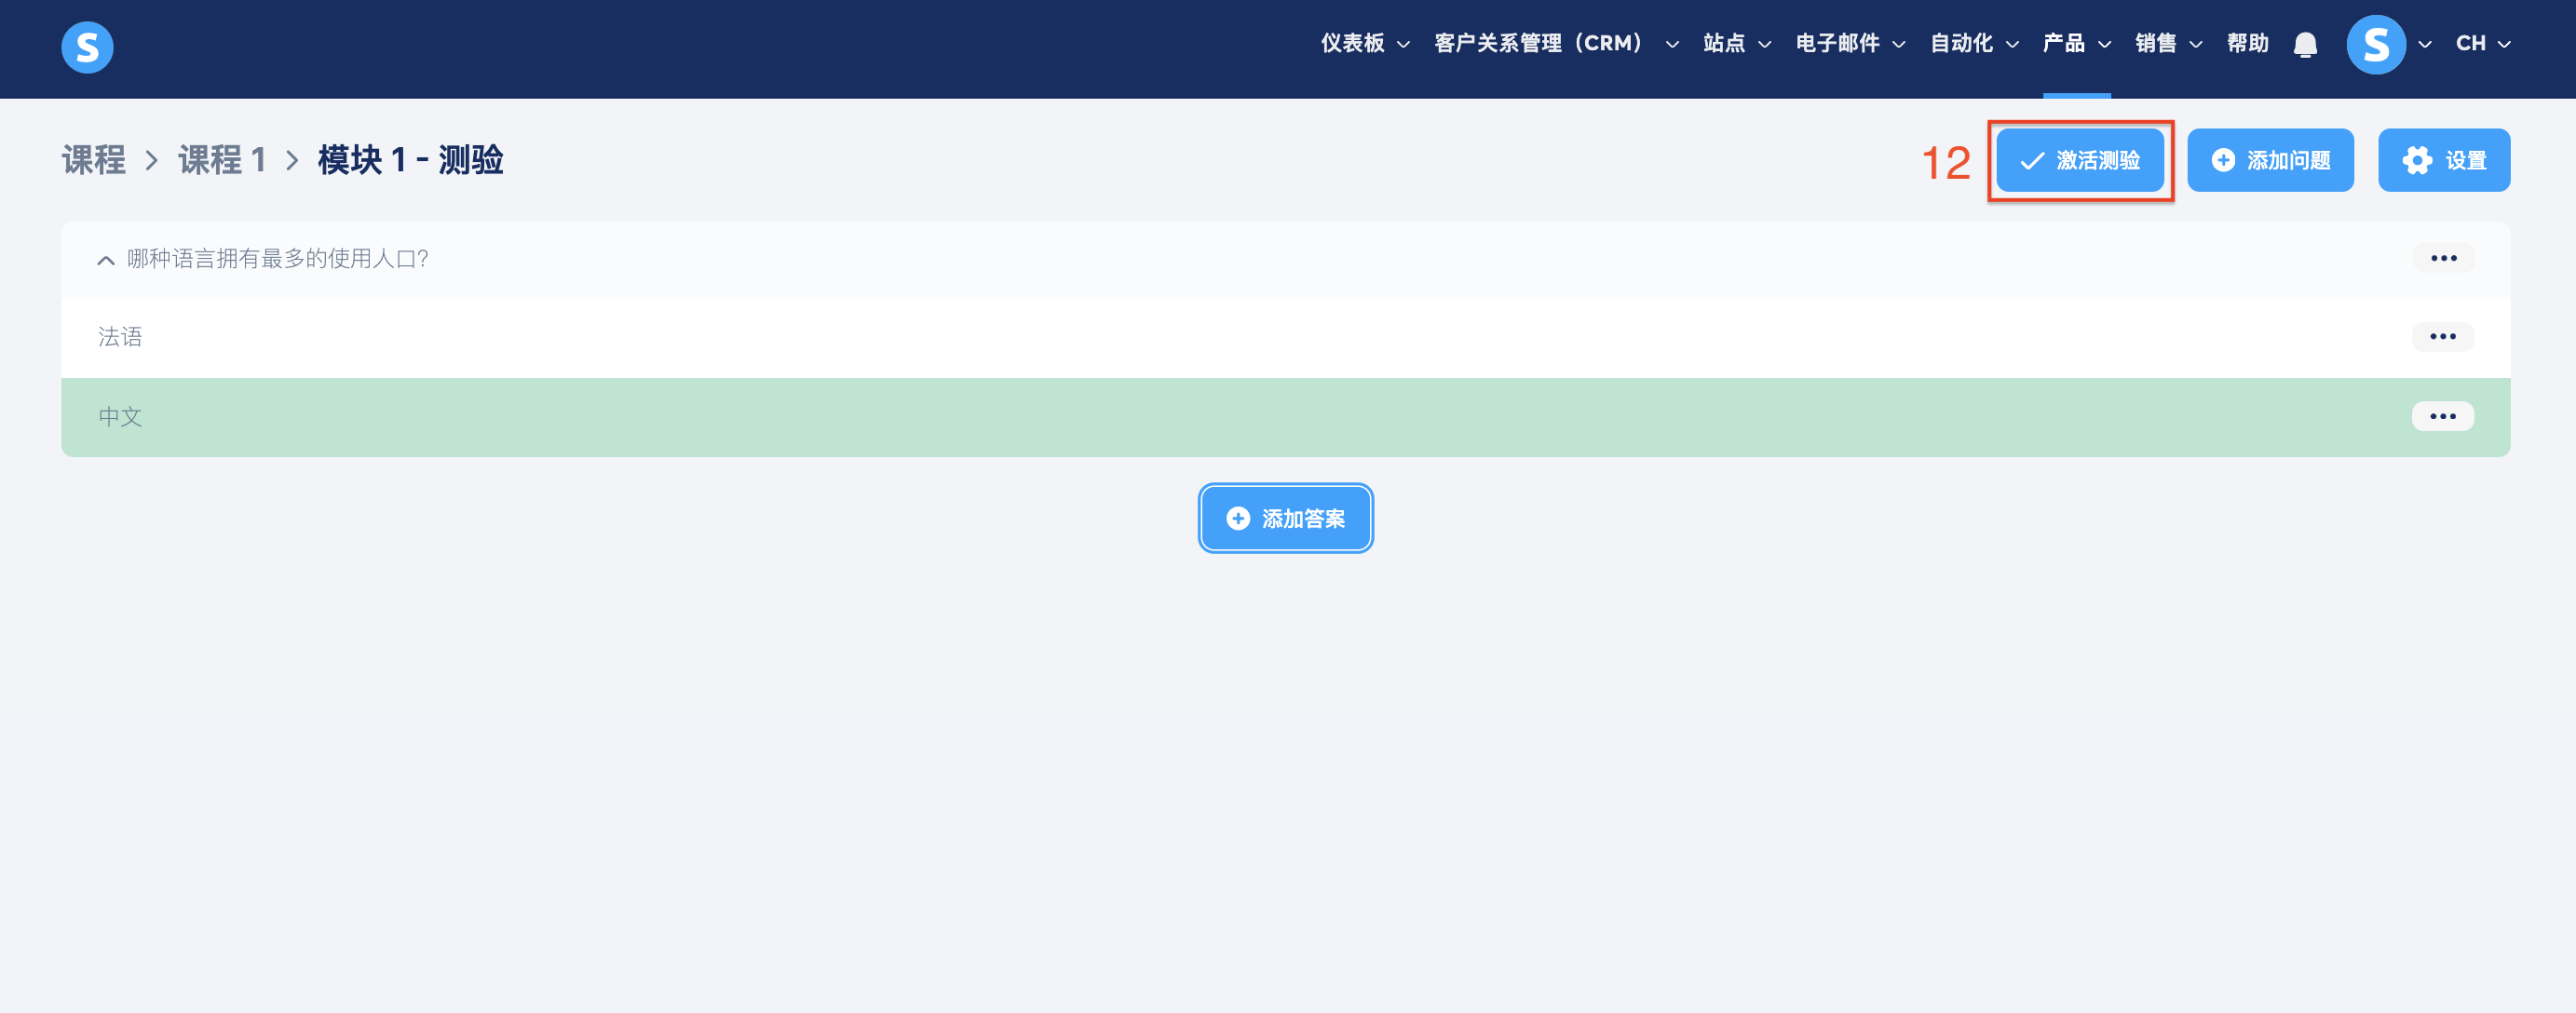This screenshot has width=2576, height=1013.
Task: Open the 站点 menu
Action: click(x=1736, y=43)
